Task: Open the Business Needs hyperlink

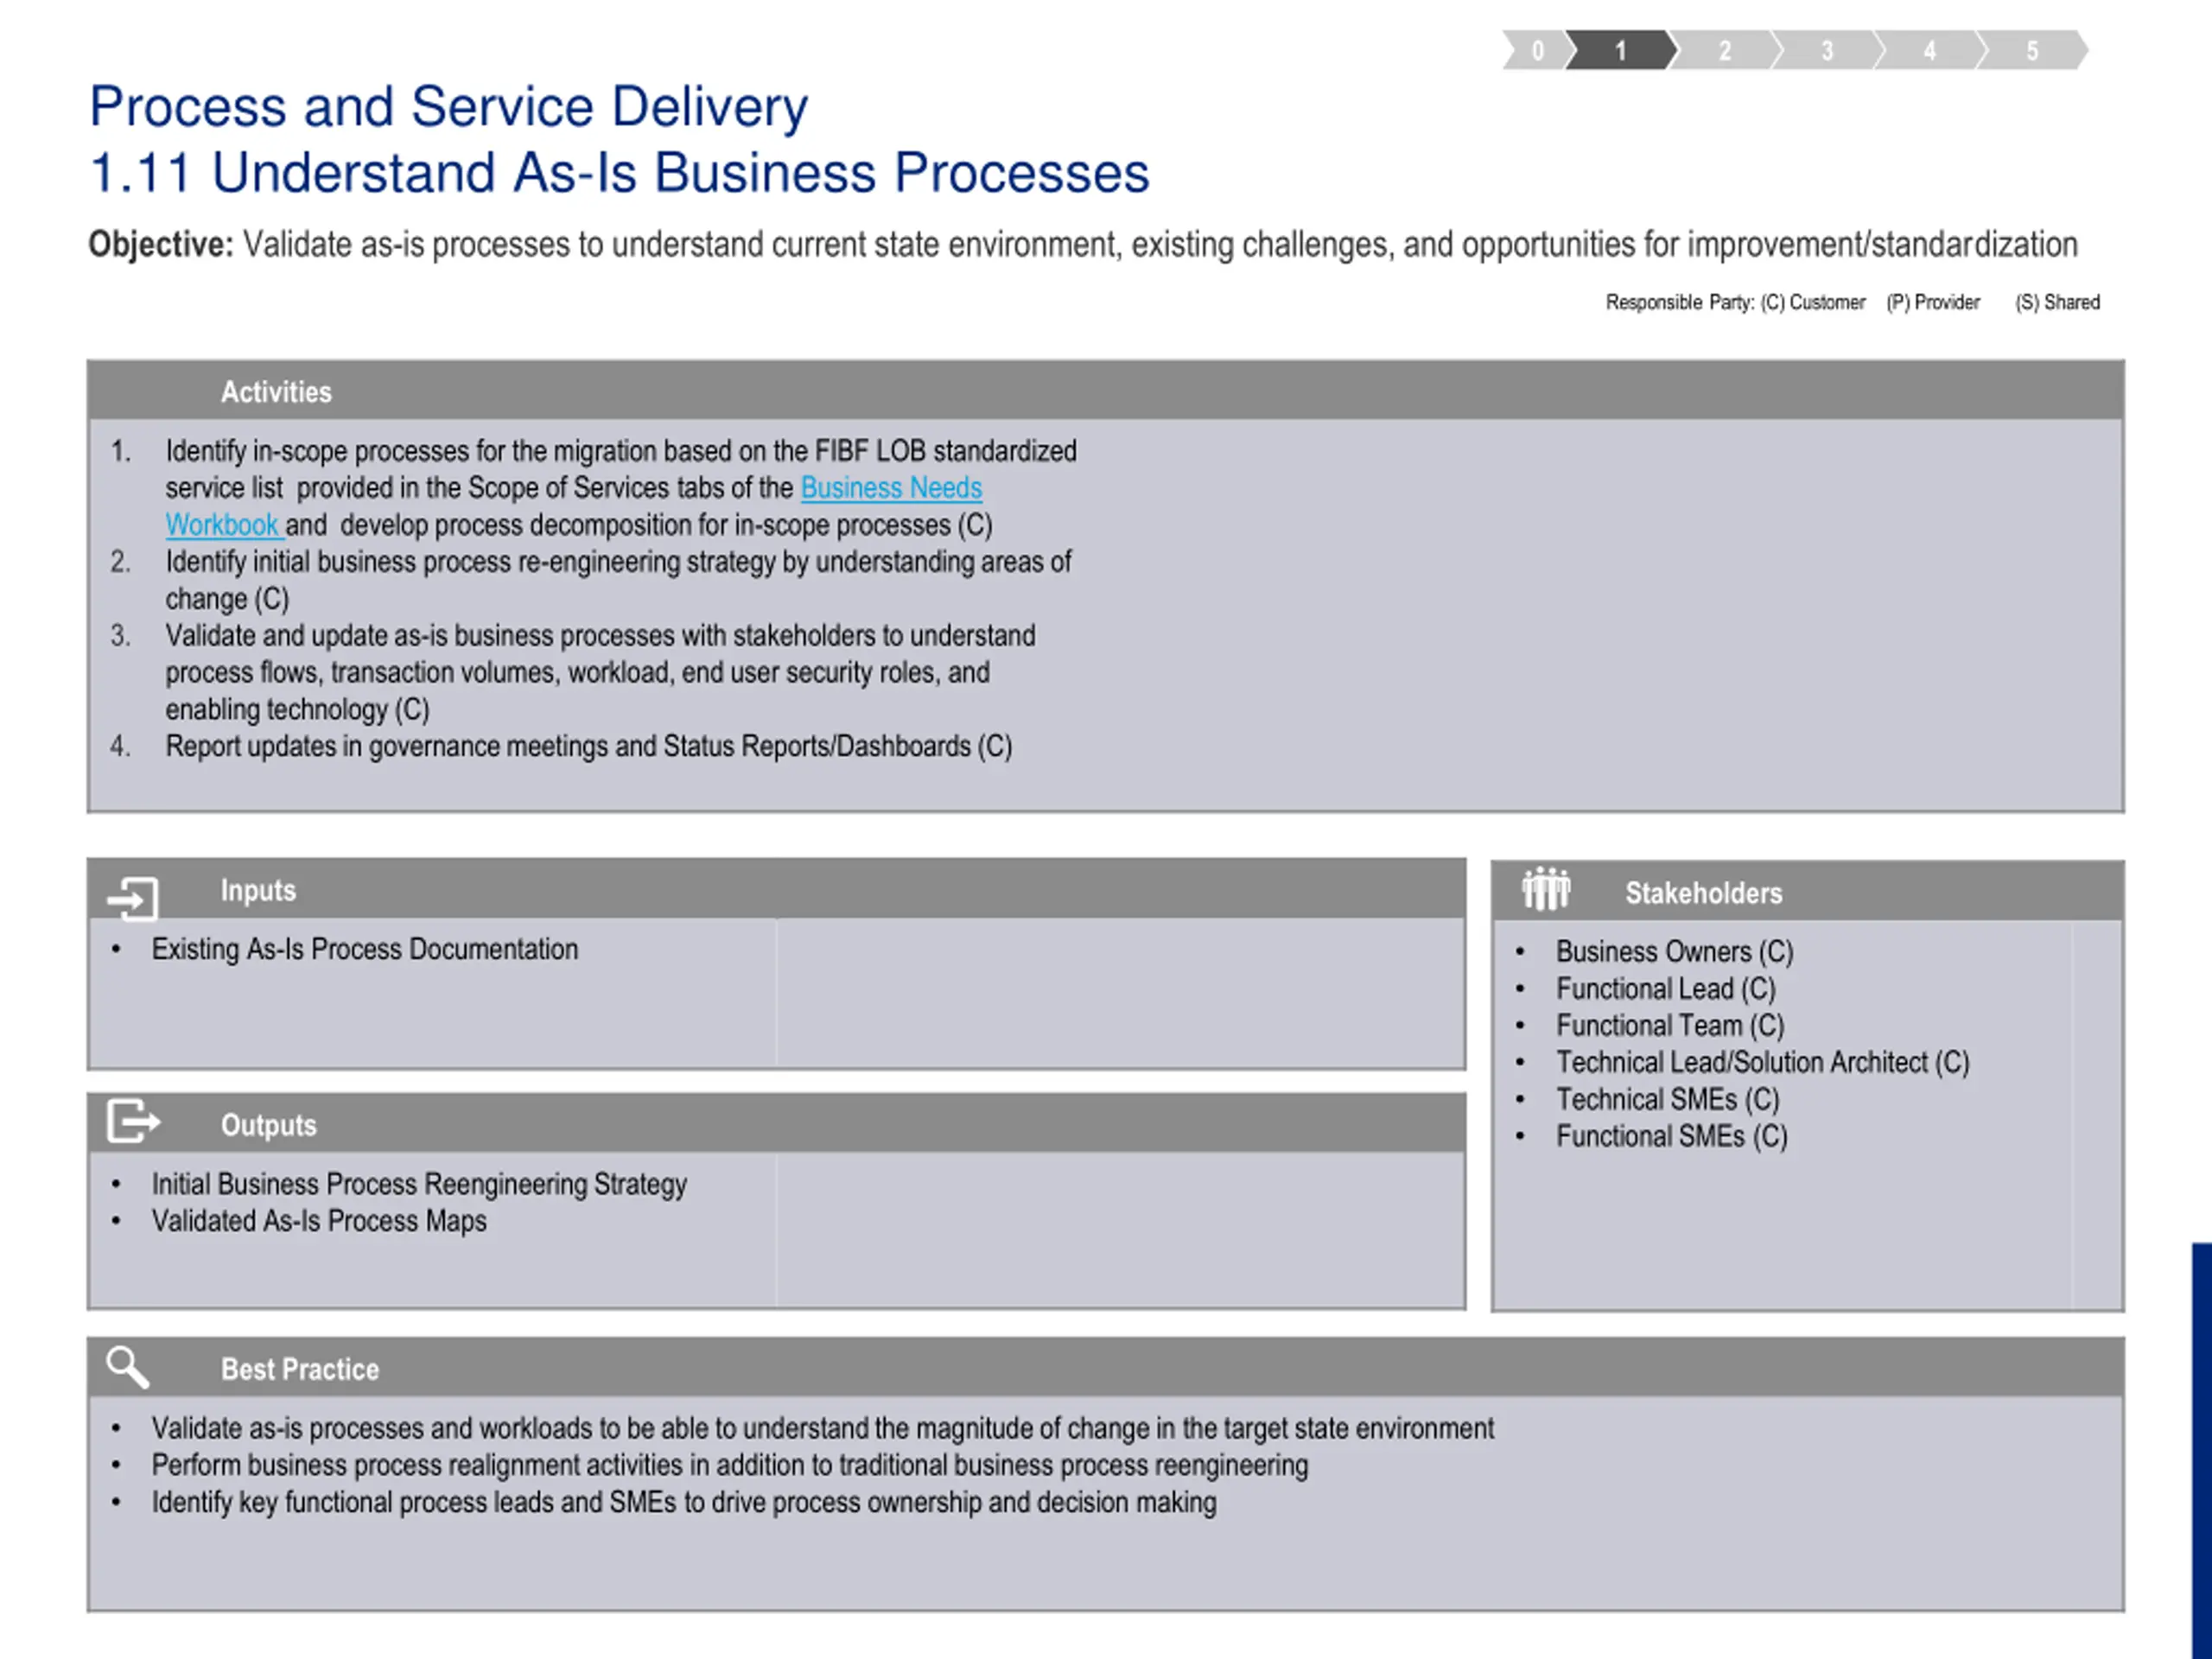Action: [891, 488]
